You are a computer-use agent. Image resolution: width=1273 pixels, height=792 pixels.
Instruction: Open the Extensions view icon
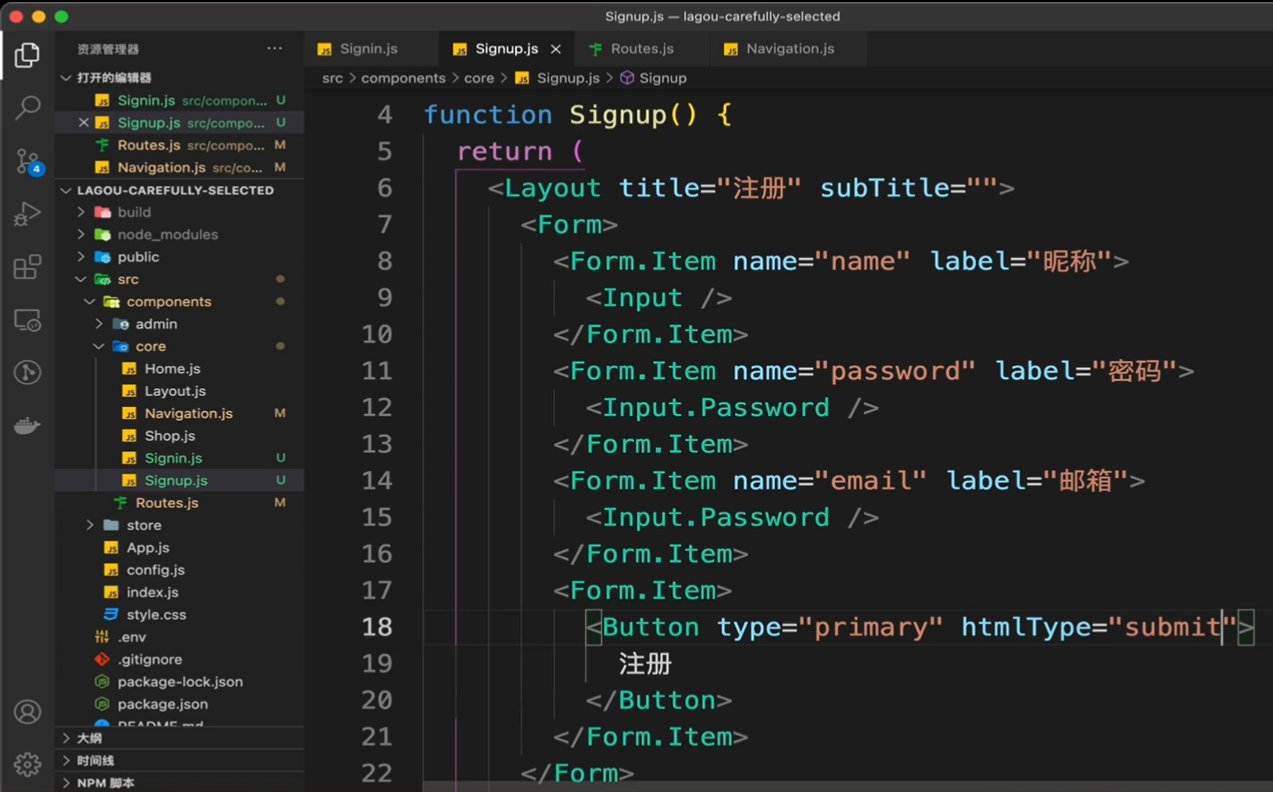(27, 267)
